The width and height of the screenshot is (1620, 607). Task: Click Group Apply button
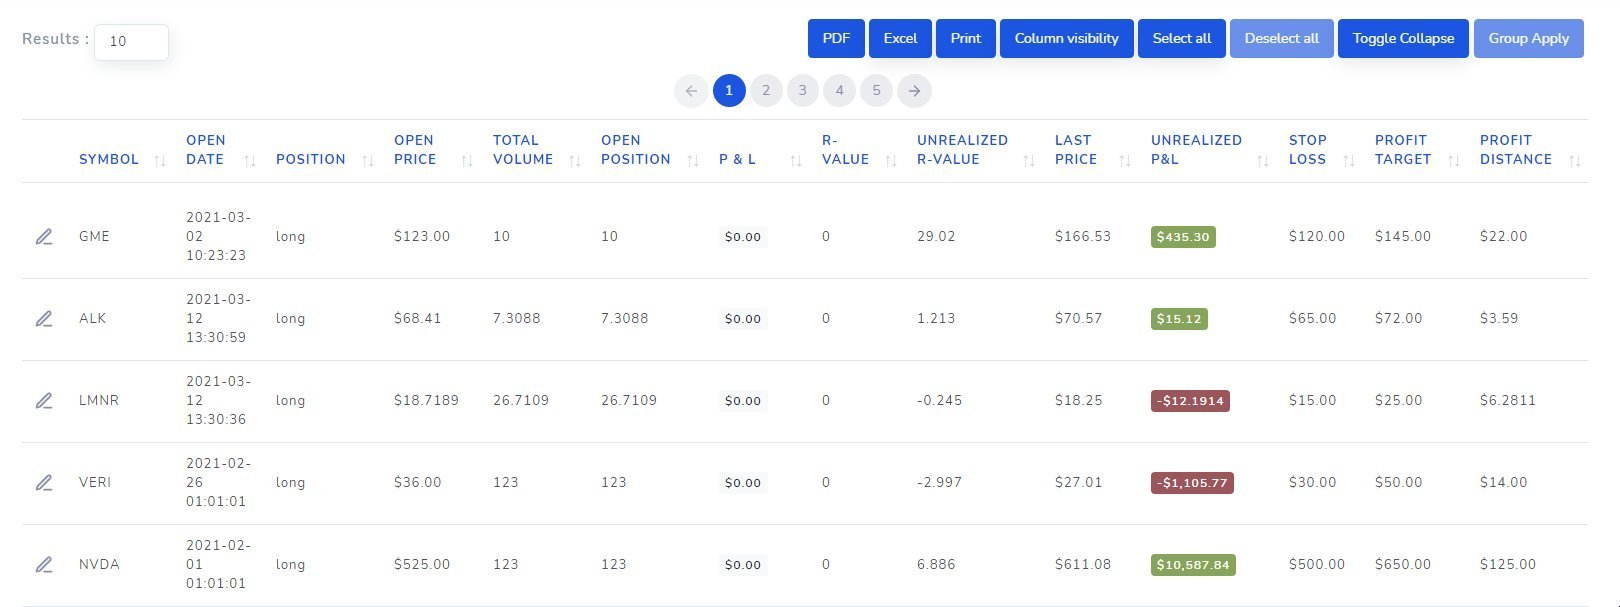click(x=1529, y=38)
